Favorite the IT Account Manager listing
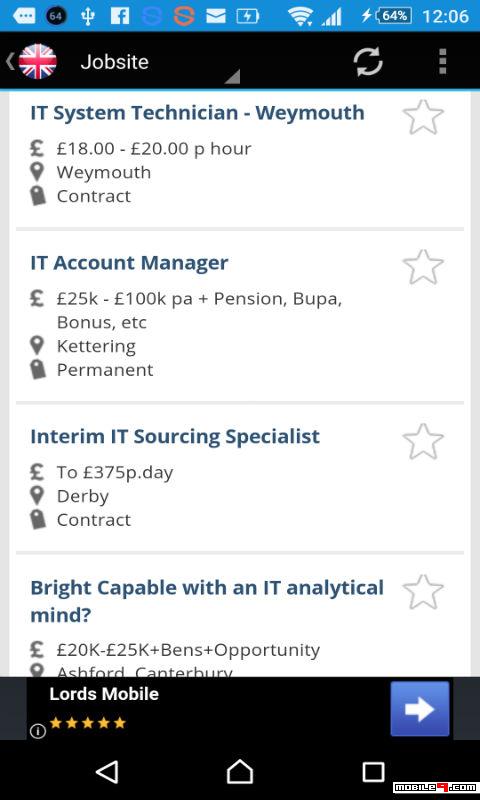Viewport: 480px width, 800px height. pyautogui.click(x=423, y=267)
